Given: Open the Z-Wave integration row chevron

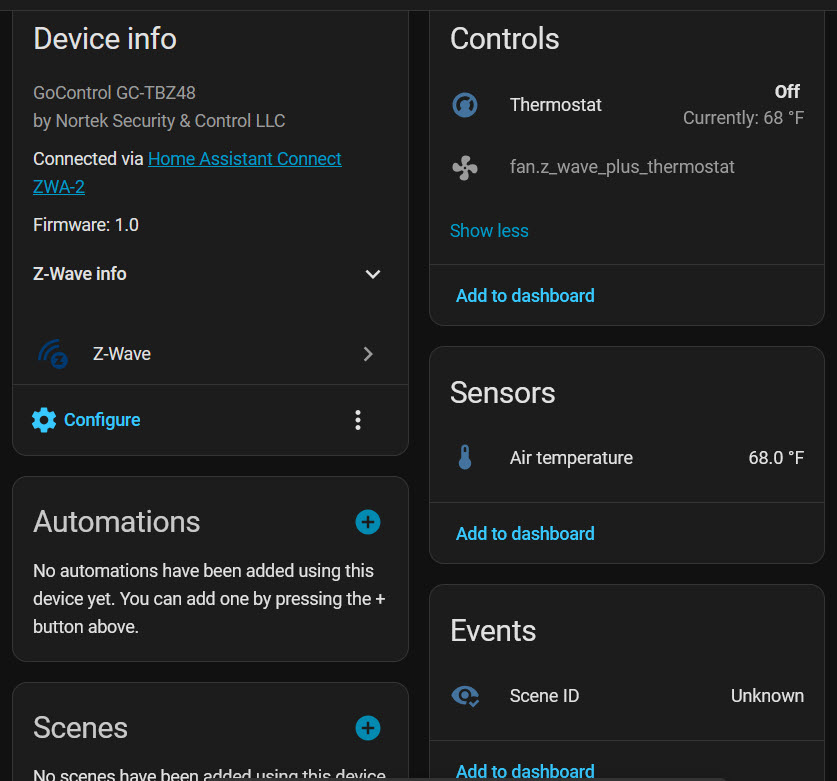Looking at the screenshot, I should tap(368, 354).
